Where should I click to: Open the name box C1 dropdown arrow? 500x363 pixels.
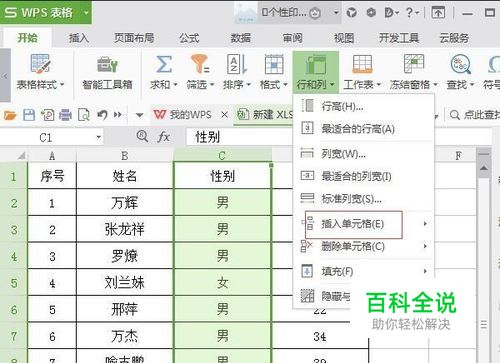click(98, 137)
